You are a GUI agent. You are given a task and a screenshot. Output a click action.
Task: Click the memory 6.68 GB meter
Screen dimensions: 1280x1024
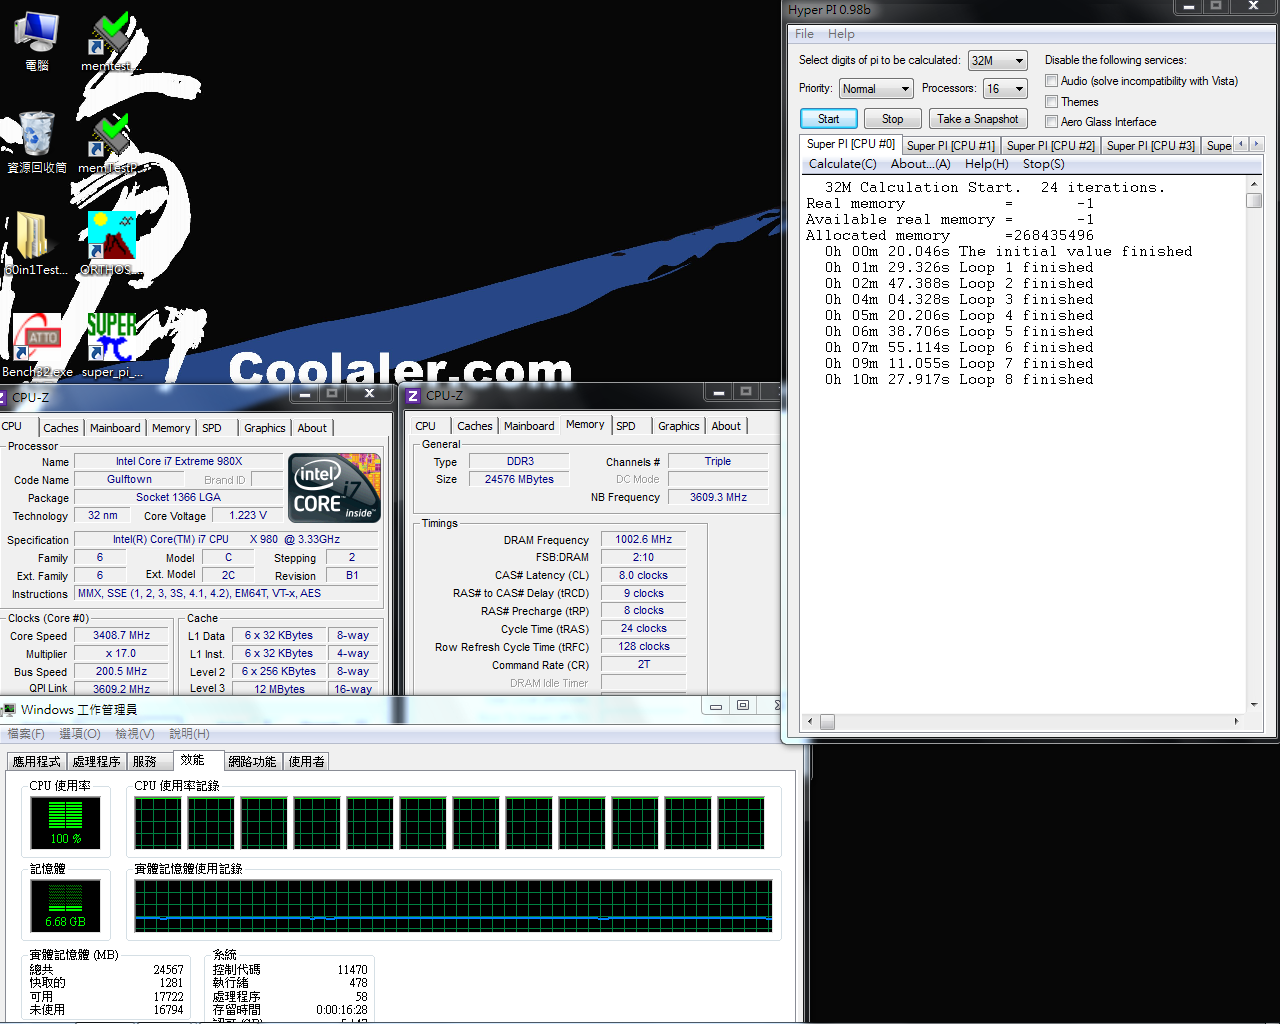click(x=66, y=905)
